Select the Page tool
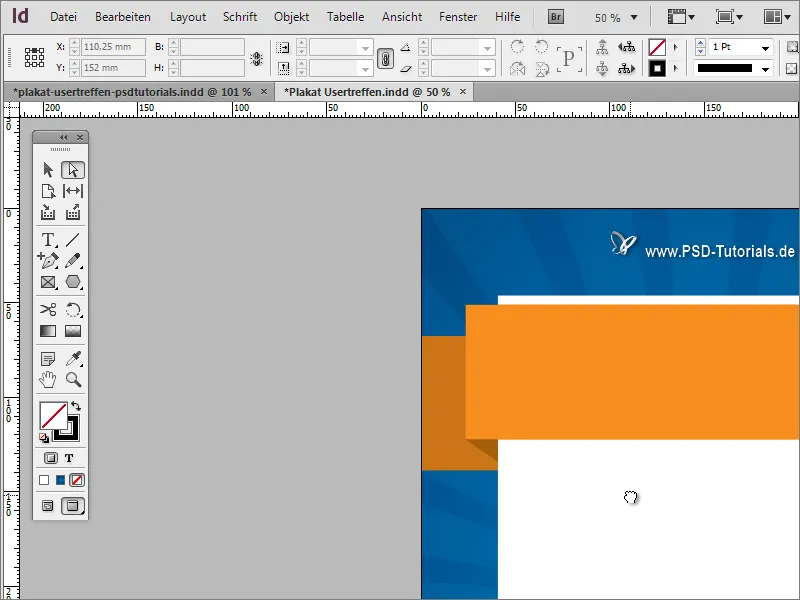The height and width of the screenshot is (600, 800). (48, 191)
